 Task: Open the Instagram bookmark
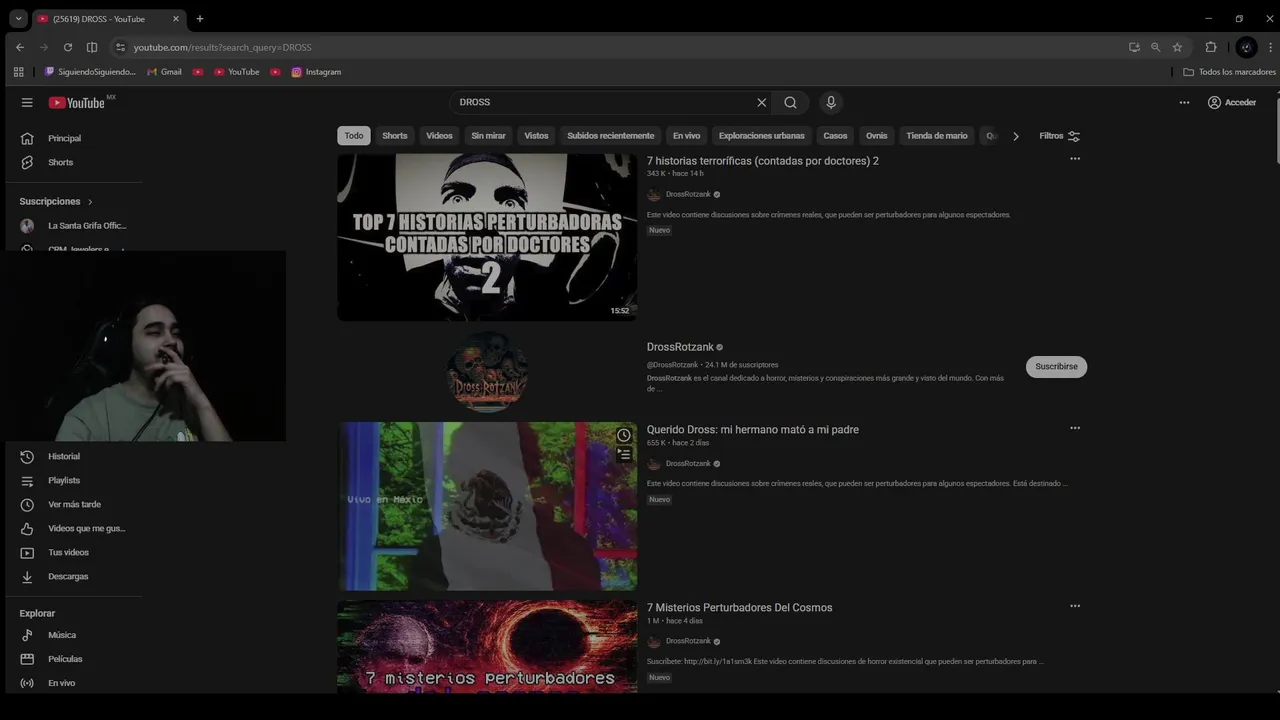point(316,72)
